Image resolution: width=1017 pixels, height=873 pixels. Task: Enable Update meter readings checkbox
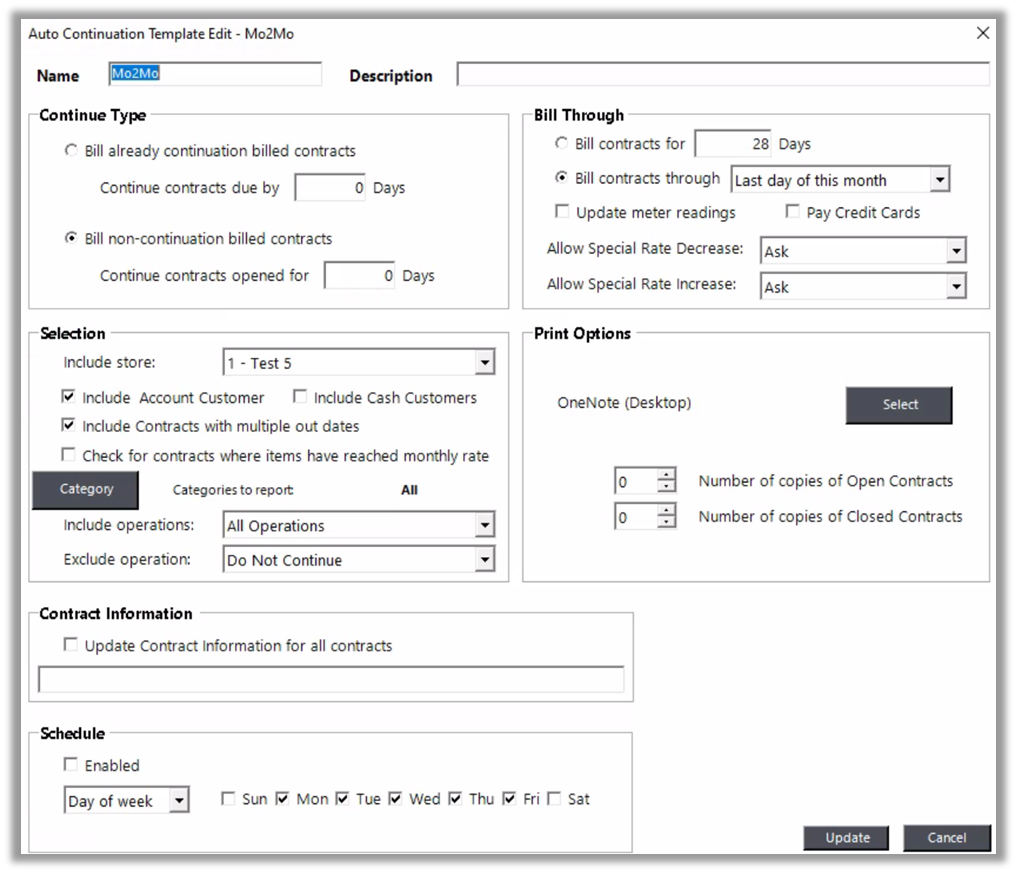pos(562,212)
